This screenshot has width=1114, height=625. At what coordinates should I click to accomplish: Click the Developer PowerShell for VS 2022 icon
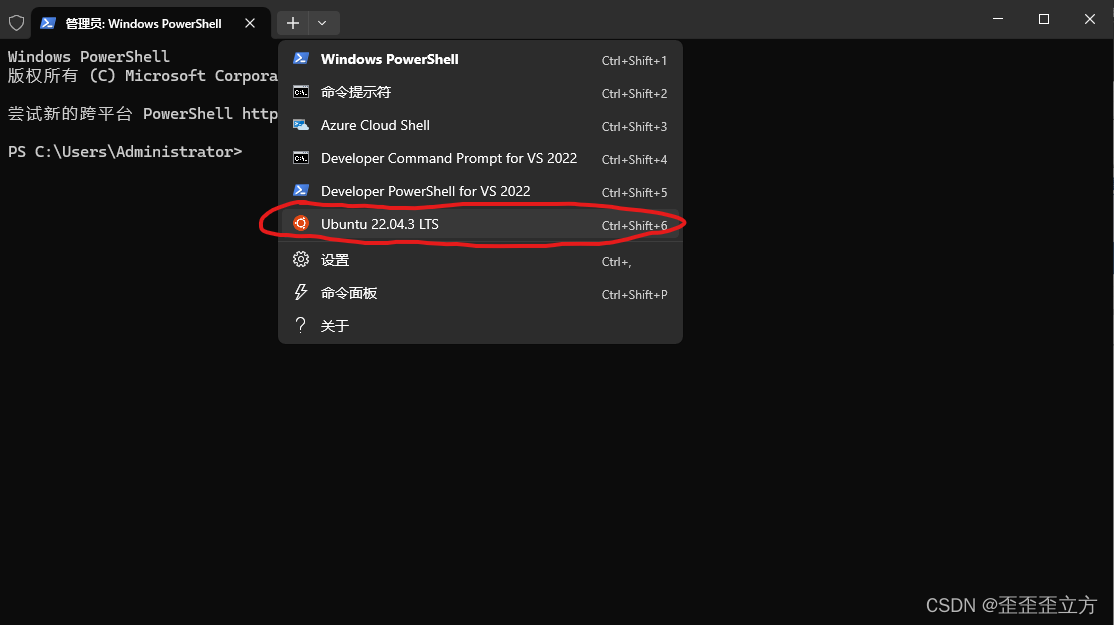[300, 191]
